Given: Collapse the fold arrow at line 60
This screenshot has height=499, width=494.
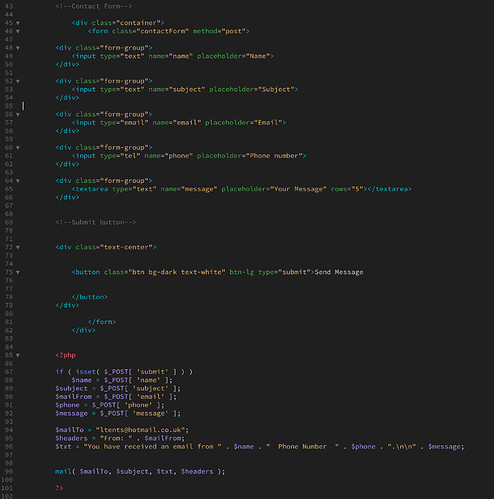Looking at the screenshot, I should [18, 148].
